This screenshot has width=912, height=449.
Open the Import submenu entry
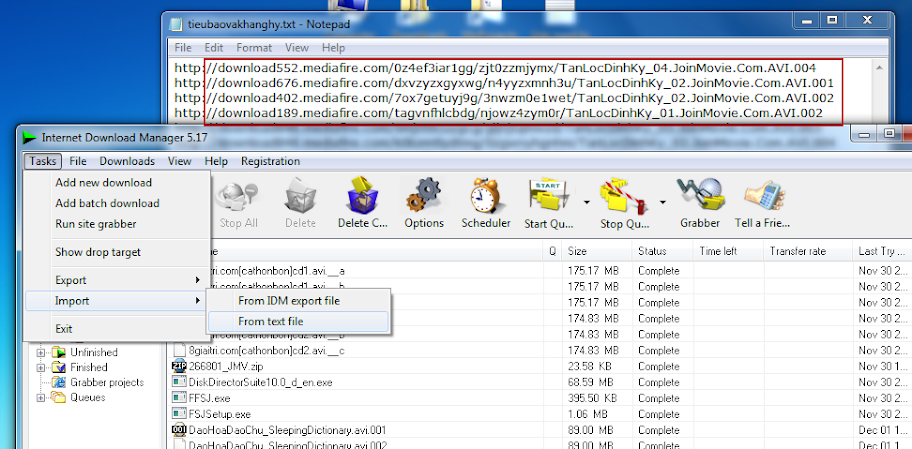pyautogui.click(x=116, y=301)
